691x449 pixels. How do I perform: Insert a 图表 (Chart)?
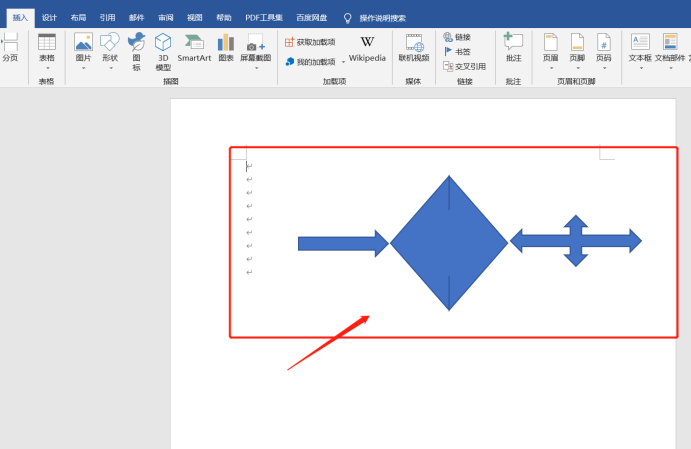pos(226,46)
